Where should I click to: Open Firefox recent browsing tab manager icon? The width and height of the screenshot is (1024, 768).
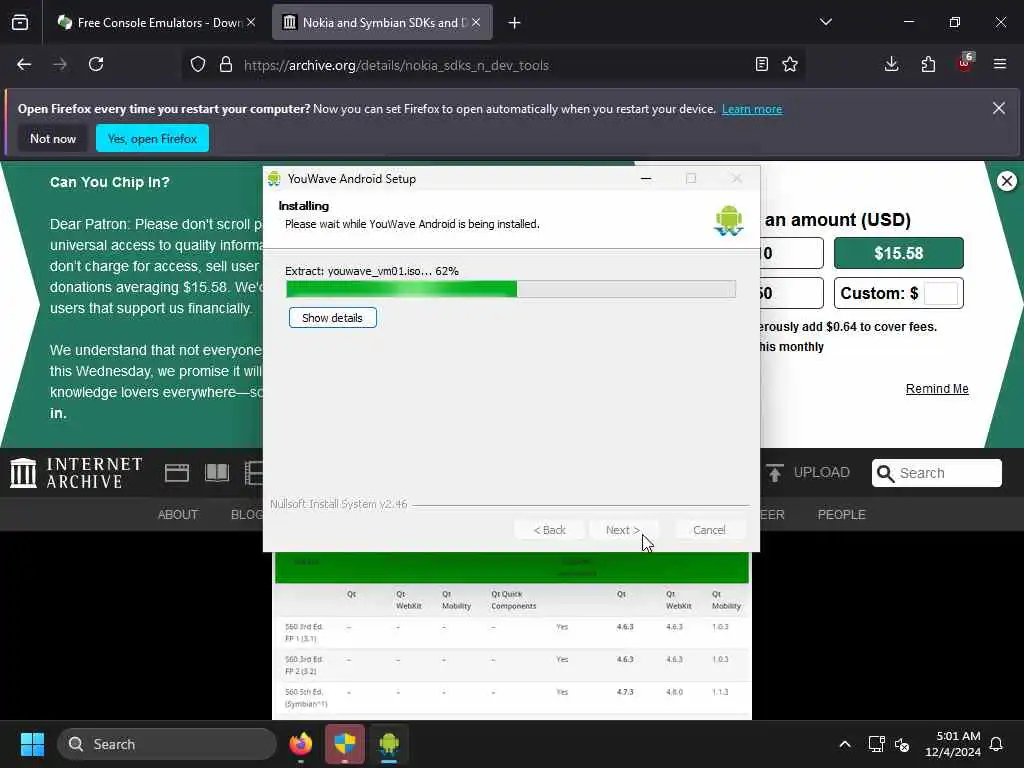(20, 22)
